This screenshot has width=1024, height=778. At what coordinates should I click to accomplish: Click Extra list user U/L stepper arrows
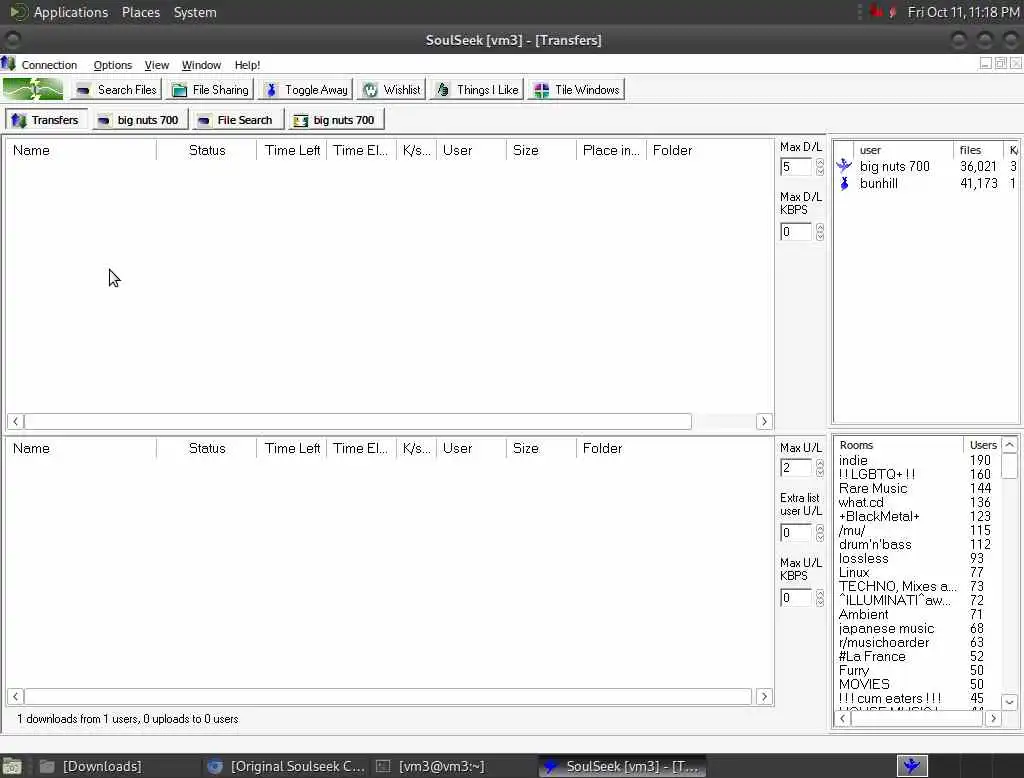coord(820,532)
